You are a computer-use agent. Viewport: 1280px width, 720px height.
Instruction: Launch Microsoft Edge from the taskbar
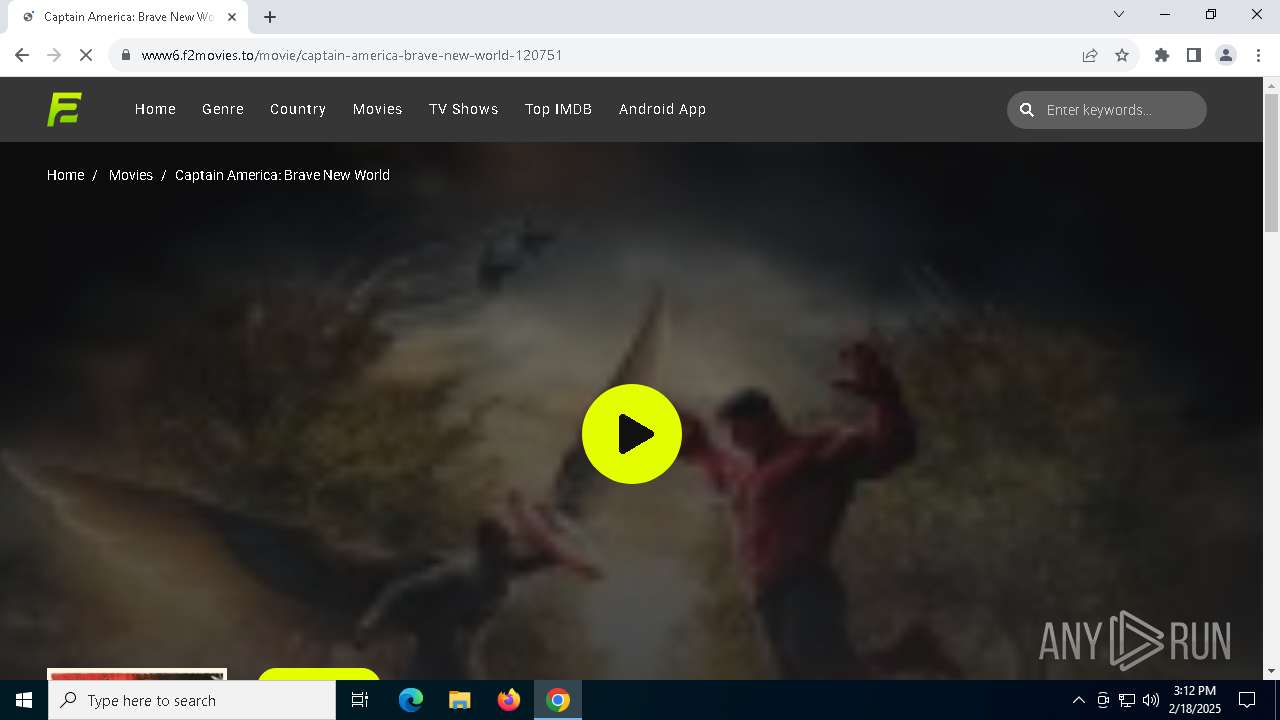[411, 700]
